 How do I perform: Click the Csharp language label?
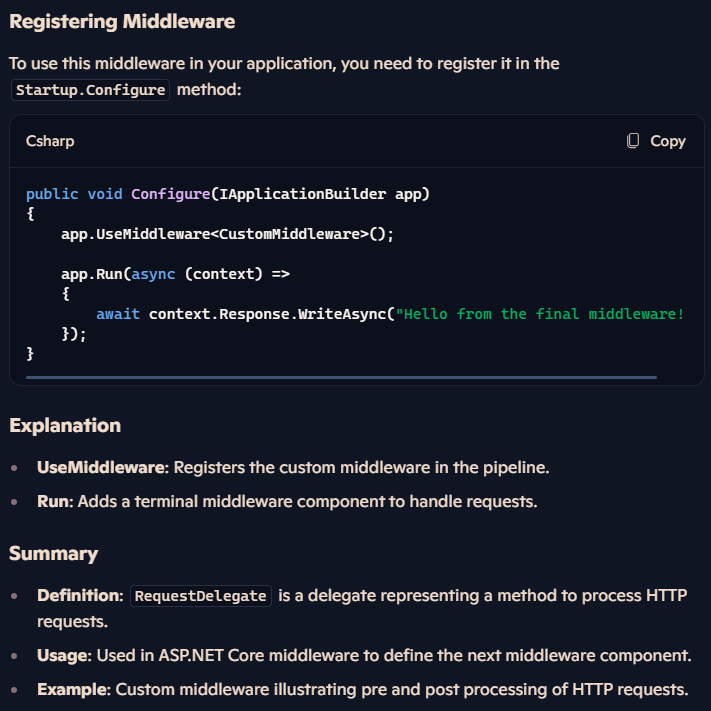tap(50, 141)
